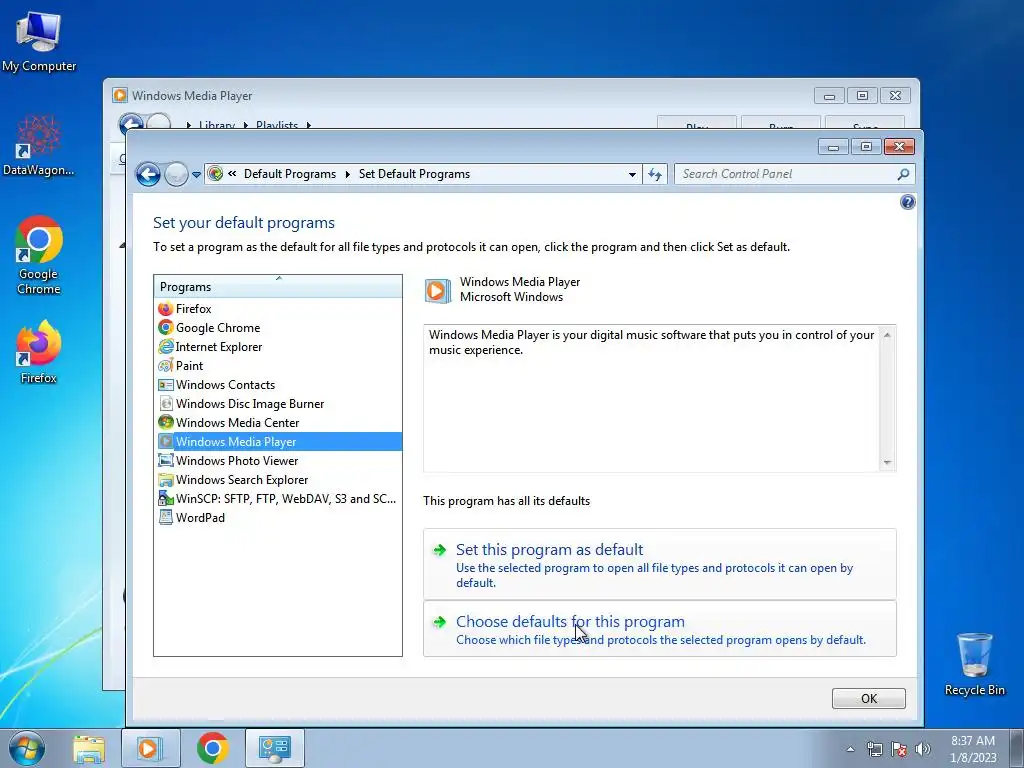Click the Windows Search Explorer icon
1024x768 pixels.
[x=166, y=479]
